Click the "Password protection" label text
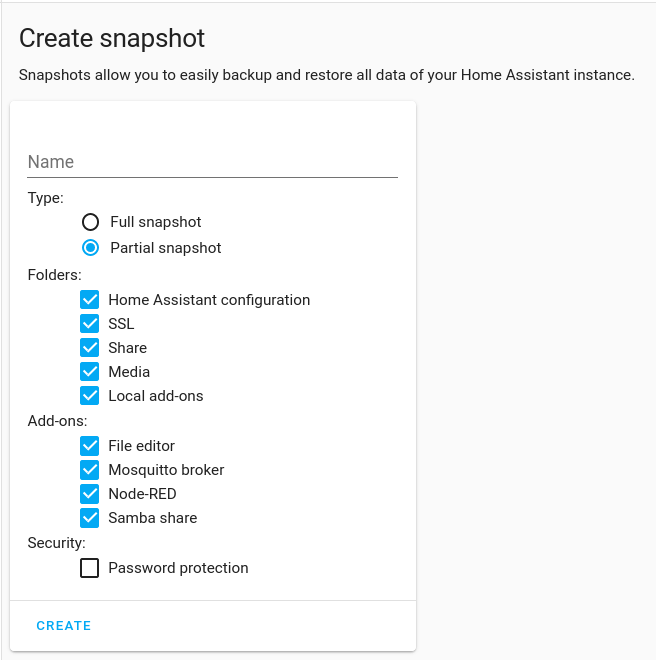Image resolution: width=656 pixels, height=660 pixels. coord(178,568)
